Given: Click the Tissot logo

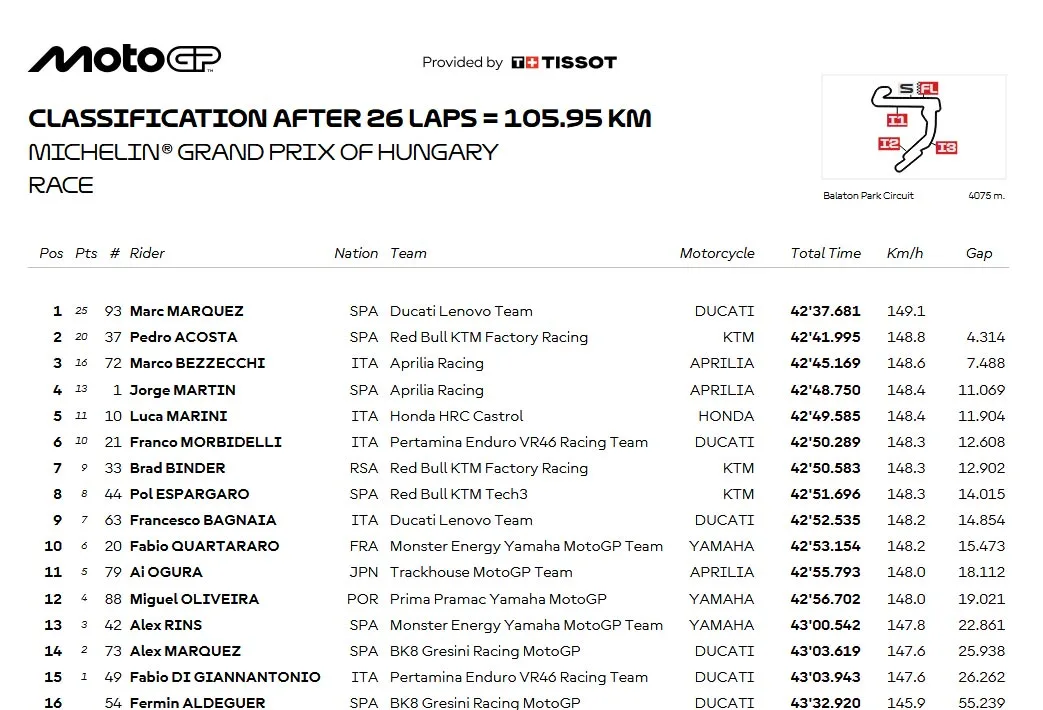Looking at the screenshot, I should coord(564,63).
